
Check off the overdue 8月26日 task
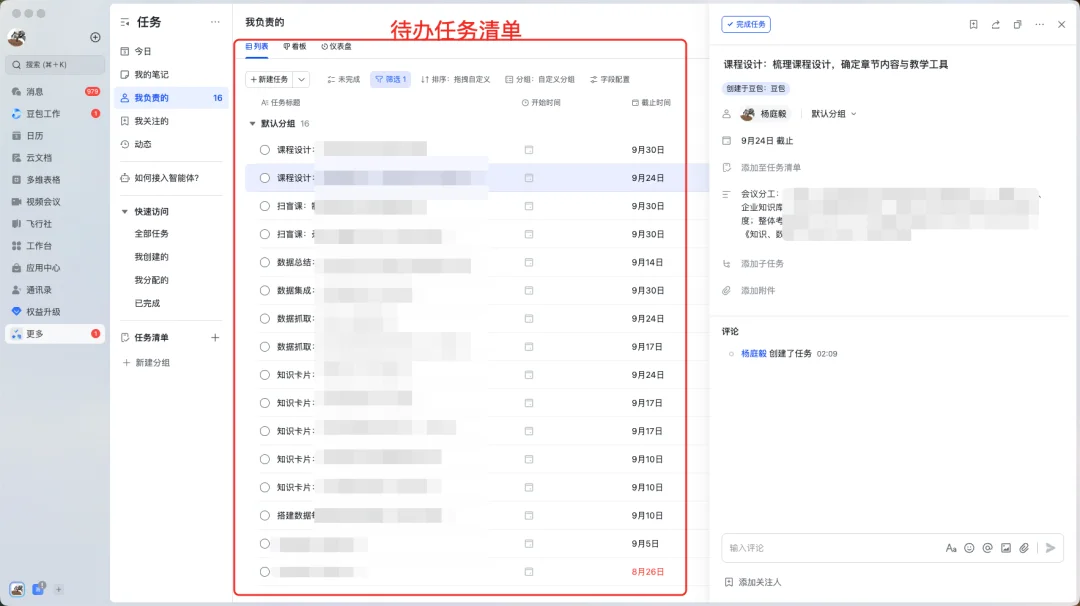pos(264,572)
